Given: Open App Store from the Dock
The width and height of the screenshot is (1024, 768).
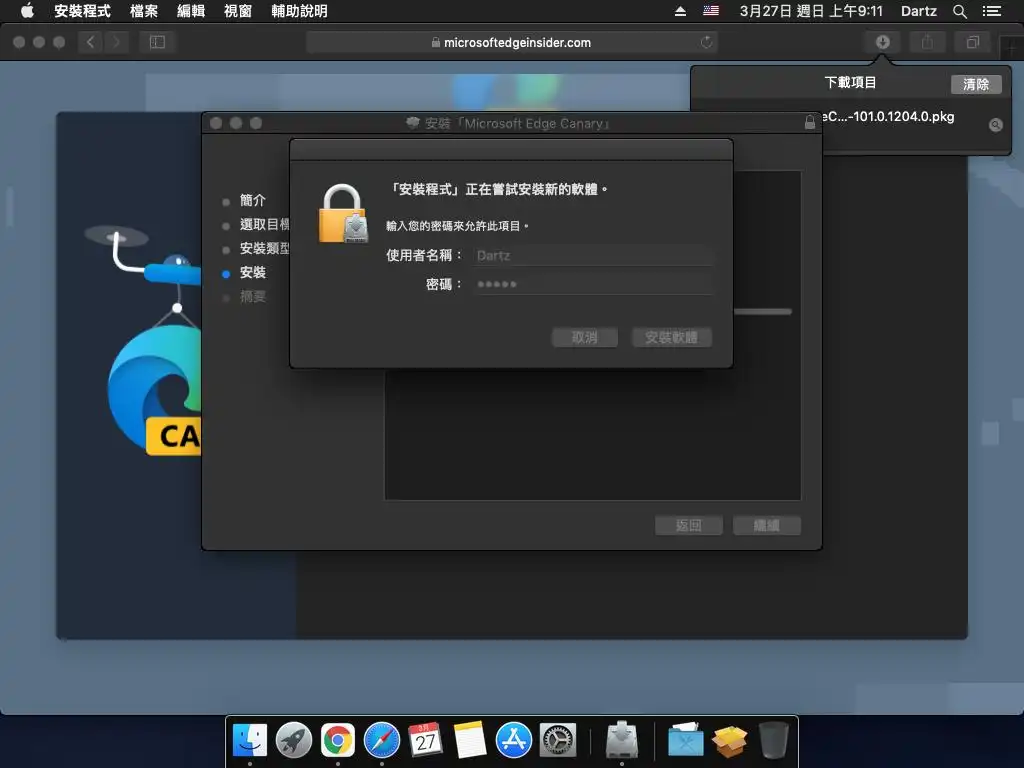Looking at the screenshot, I should pos(513,741).
